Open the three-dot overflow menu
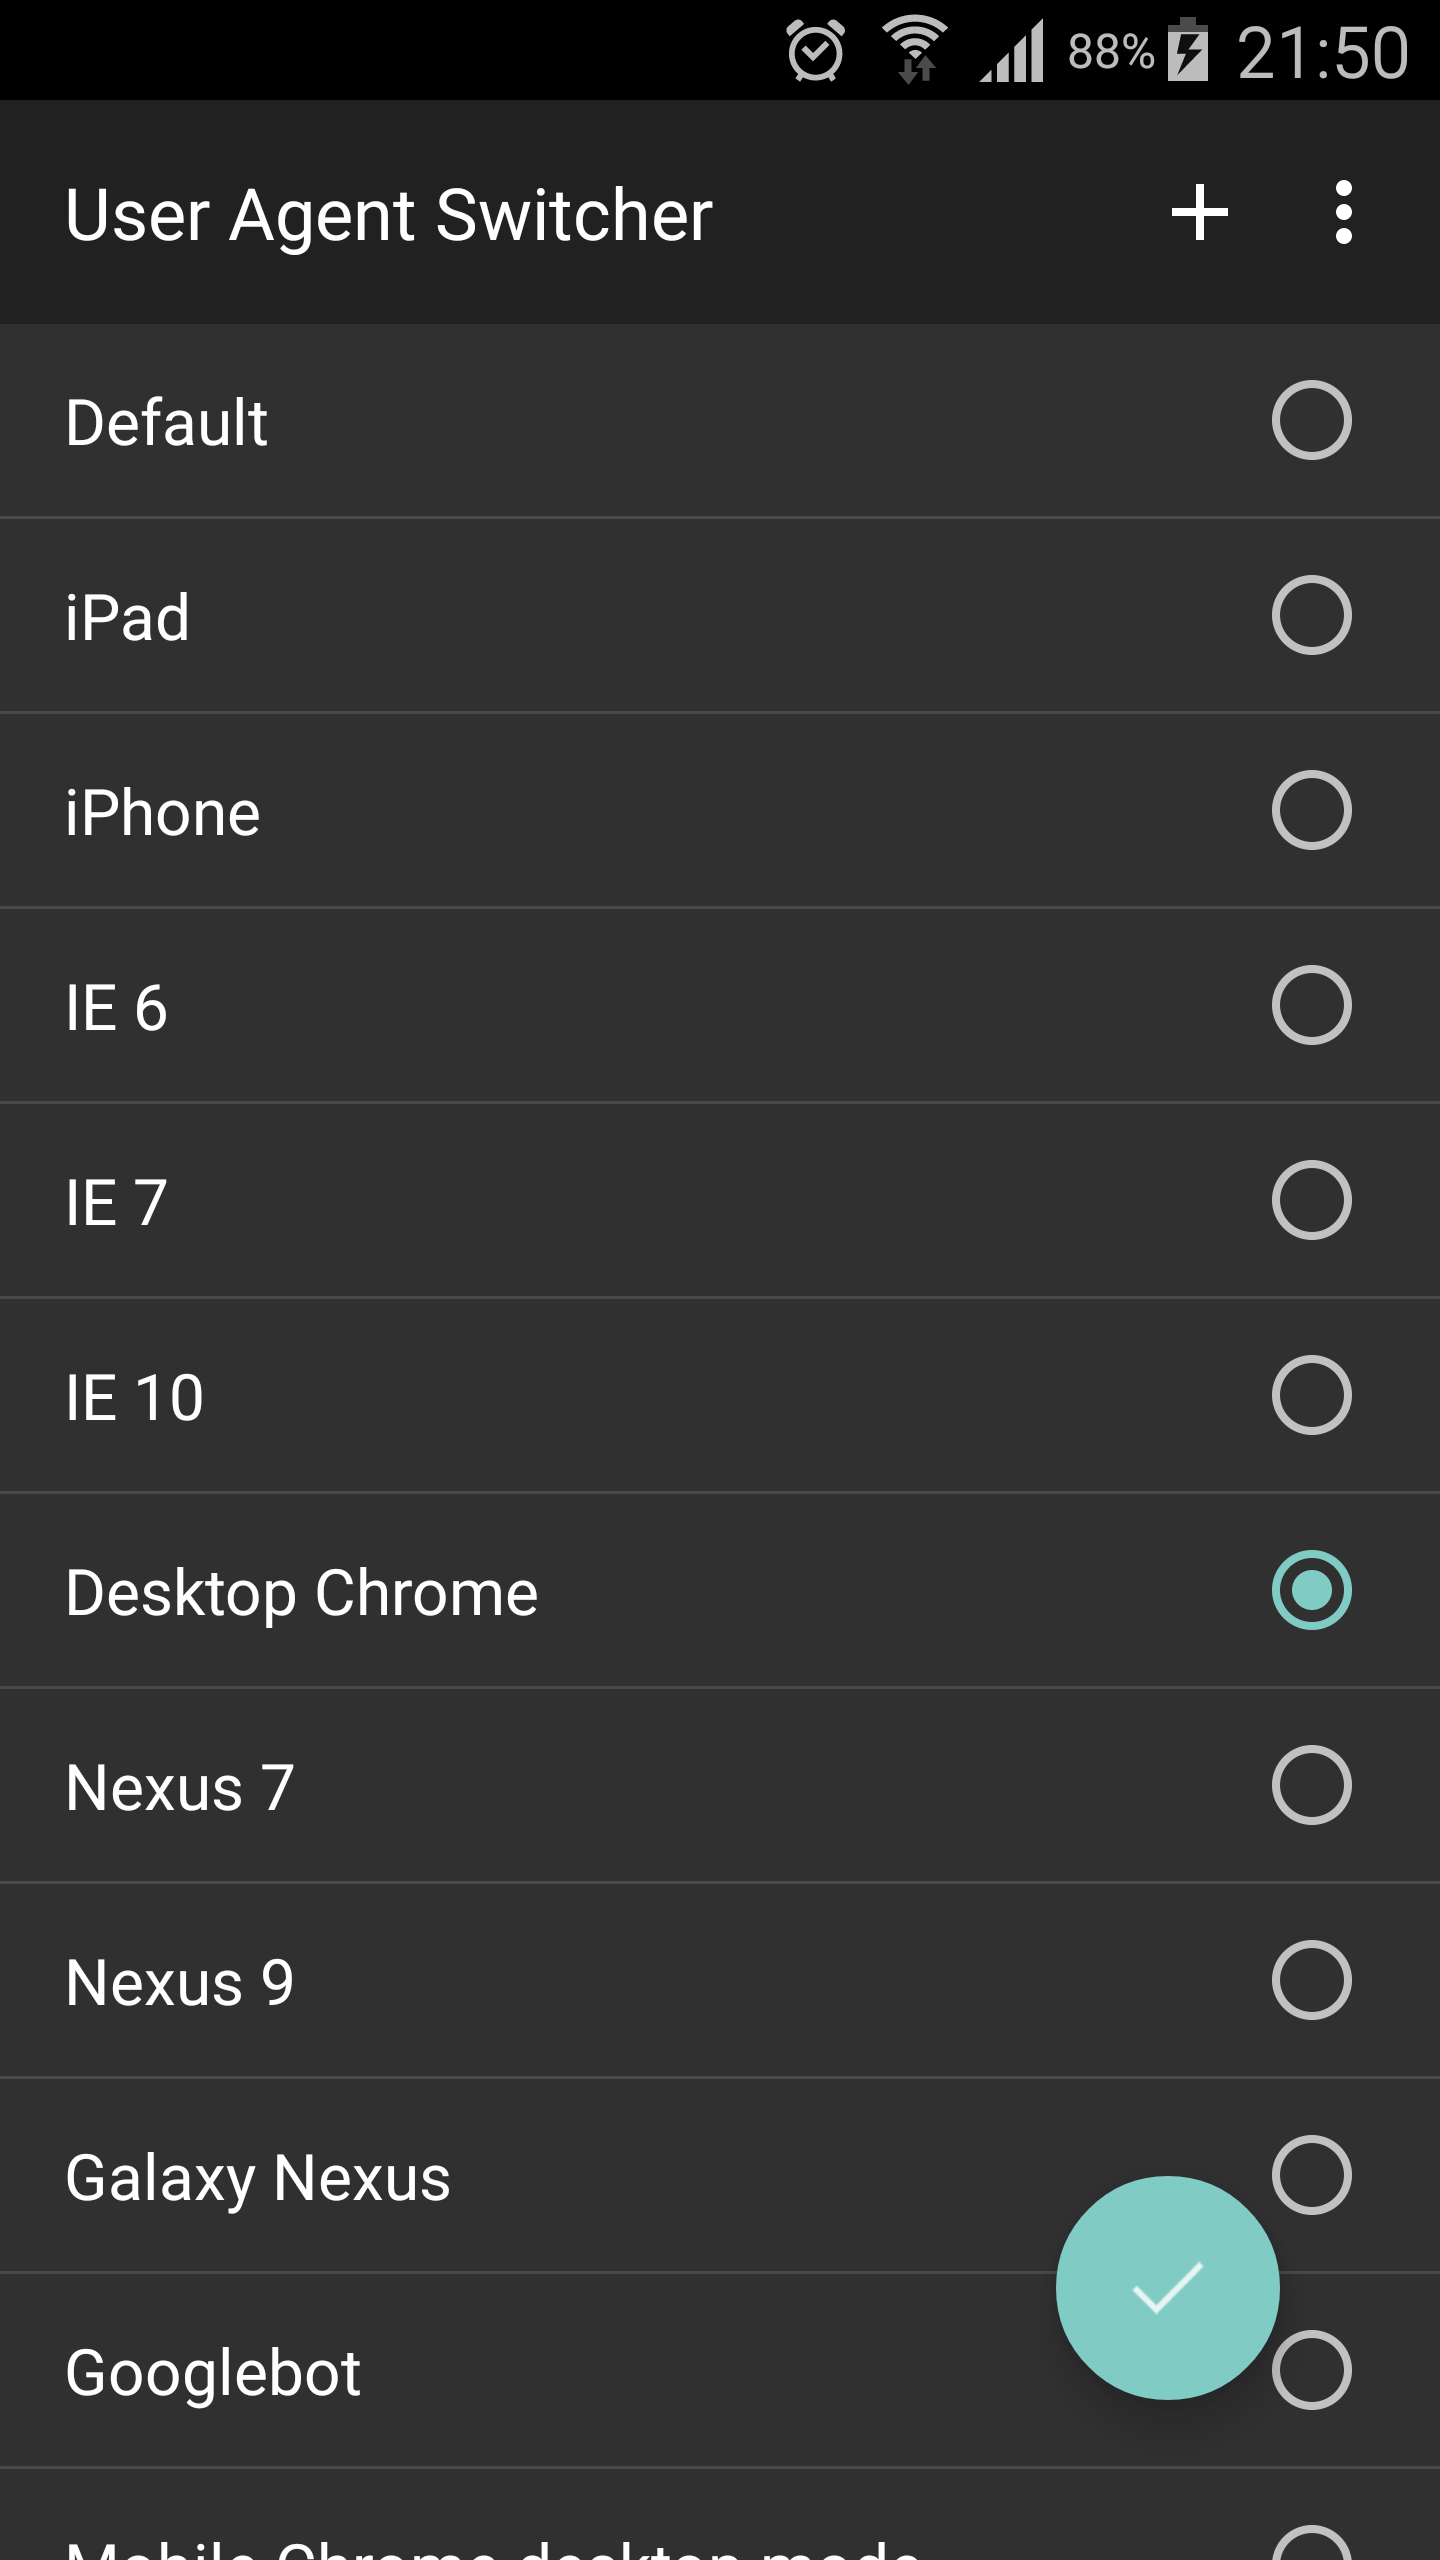This screenshot has width=1440, height=2560. [1343, 213]
